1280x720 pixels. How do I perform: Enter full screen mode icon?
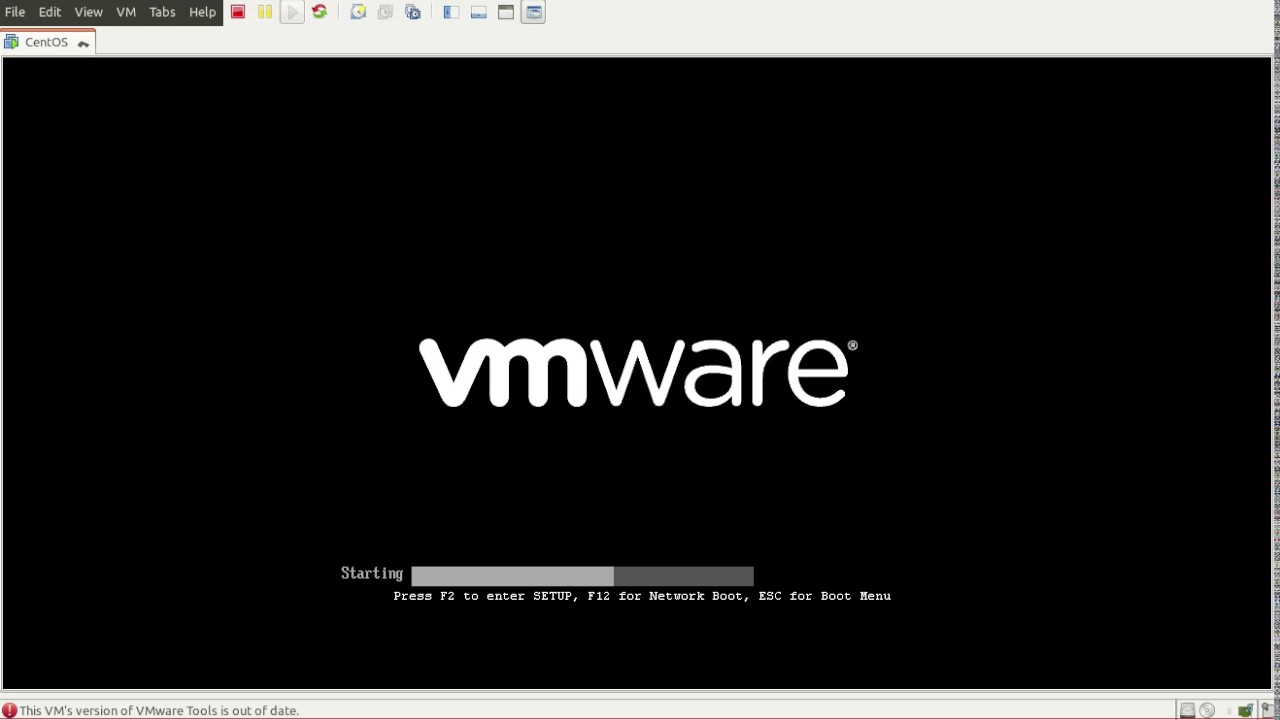[506, 12]
